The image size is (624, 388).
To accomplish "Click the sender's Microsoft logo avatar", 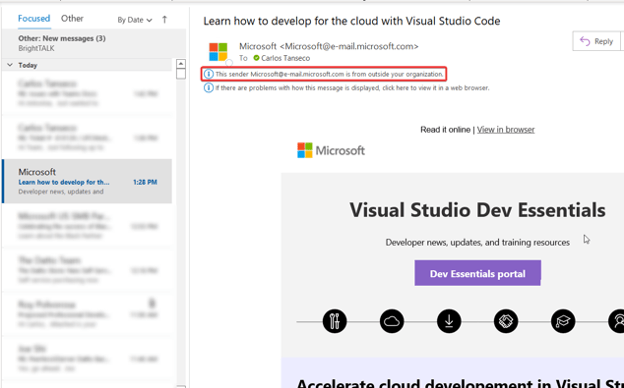I will click(218, 52).
